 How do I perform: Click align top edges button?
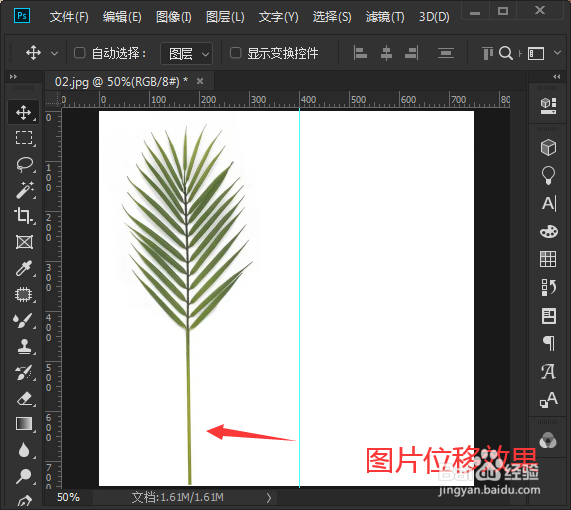point(487,53)
